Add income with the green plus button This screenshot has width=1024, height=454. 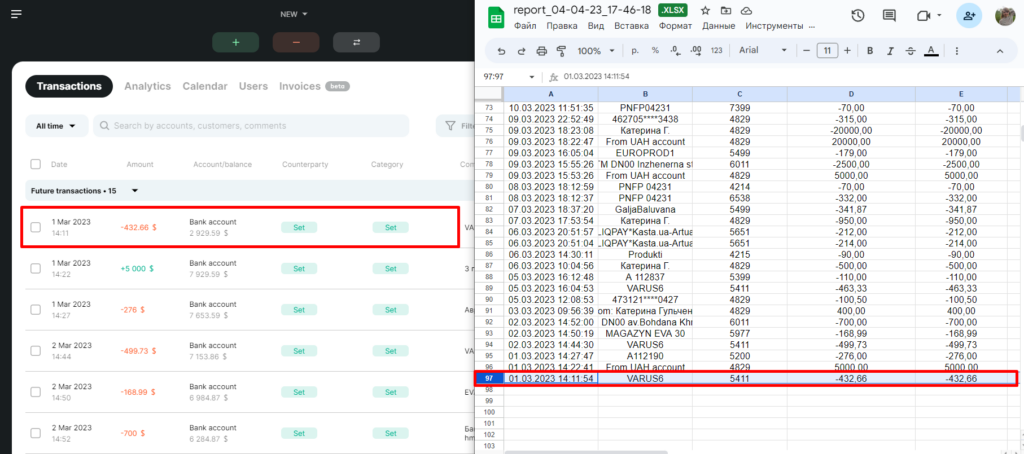coord(236,42)
